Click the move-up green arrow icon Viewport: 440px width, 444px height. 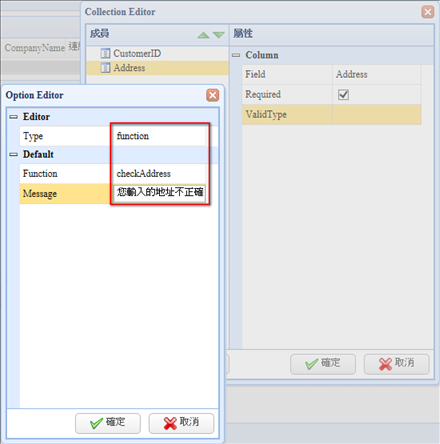[x=203, y=35]
